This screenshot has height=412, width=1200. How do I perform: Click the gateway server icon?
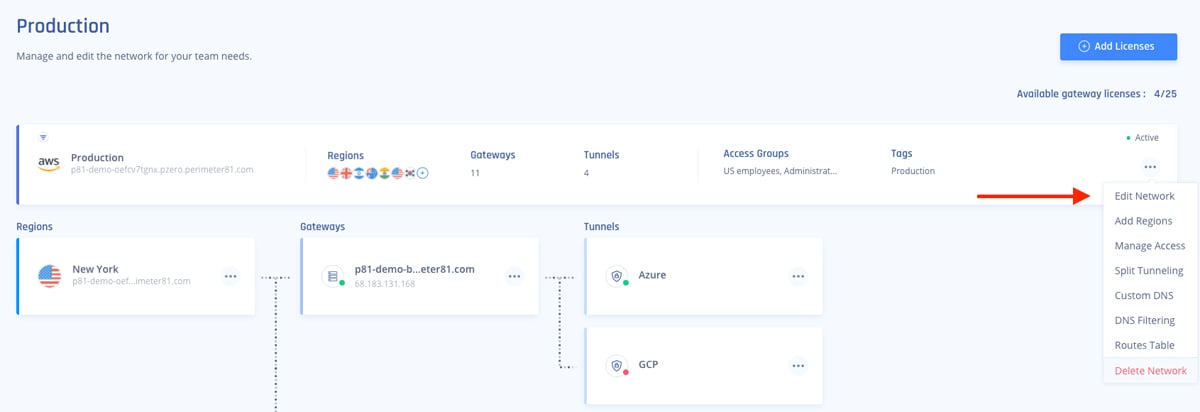[x=333, y=276]
